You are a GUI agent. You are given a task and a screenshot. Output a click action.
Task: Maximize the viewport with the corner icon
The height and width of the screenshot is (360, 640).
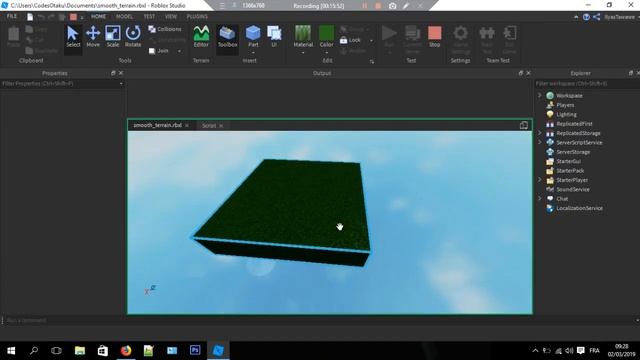click(x=524, y=125)
